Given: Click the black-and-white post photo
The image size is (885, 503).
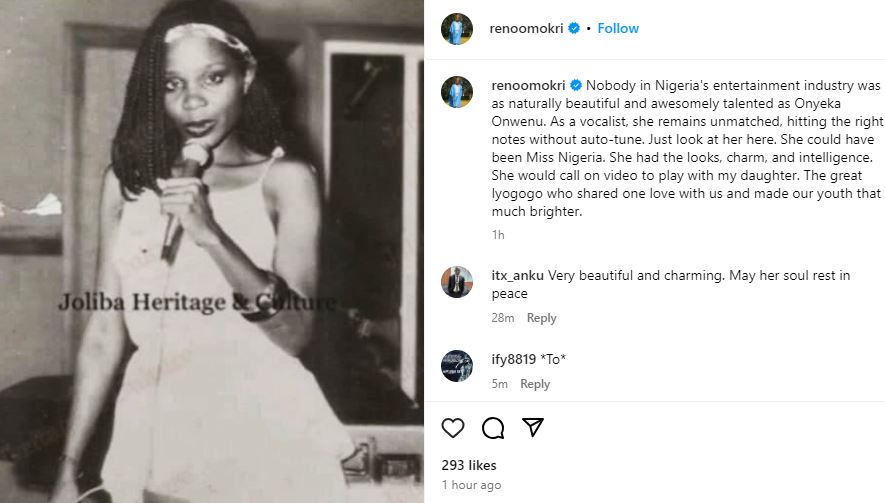Looking at the screenshot, I should click(211, 251).
